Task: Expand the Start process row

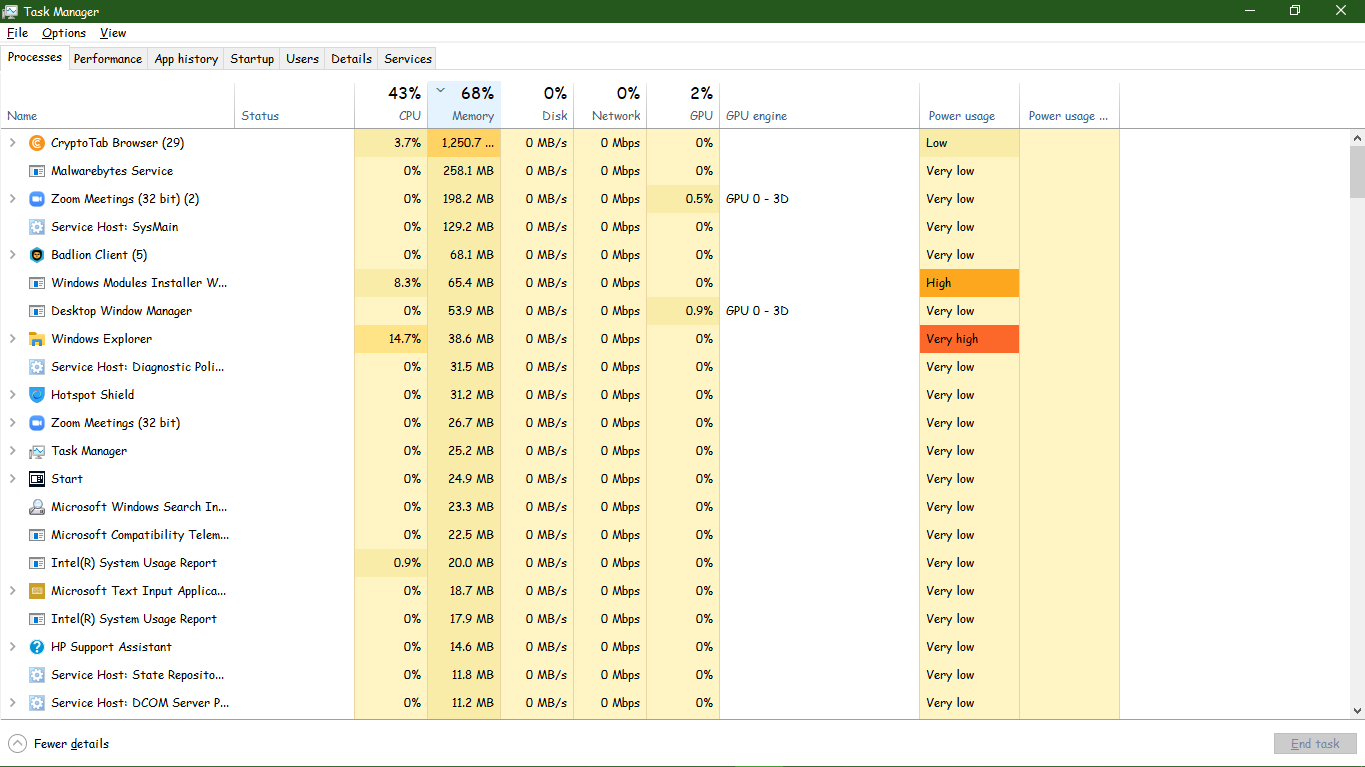Action: [x=13, y=479]
